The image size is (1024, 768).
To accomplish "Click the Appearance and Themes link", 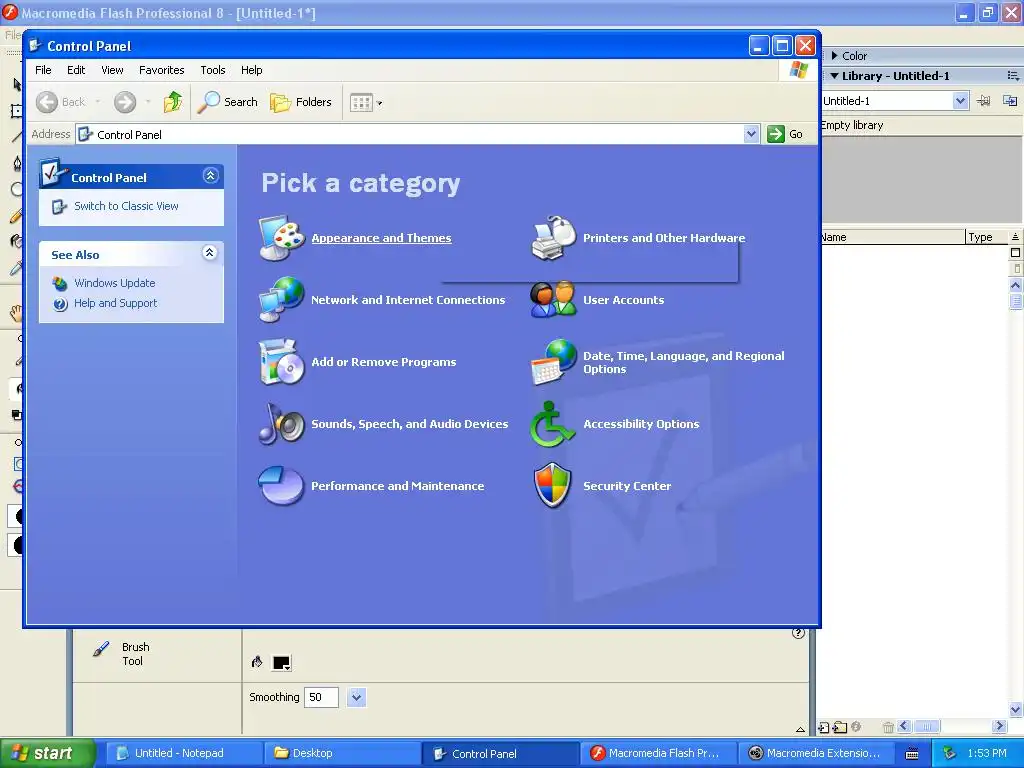I will pyautogui.click(x=381, y=238).
